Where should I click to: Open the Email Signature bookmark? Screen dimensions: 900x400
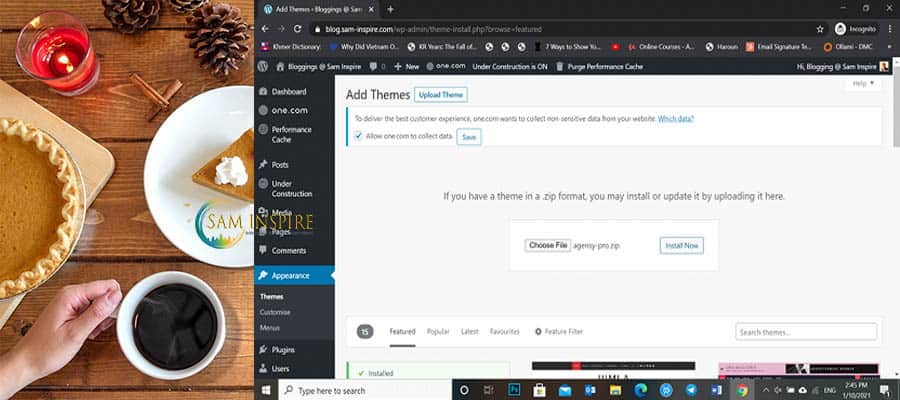coord(779,47)
